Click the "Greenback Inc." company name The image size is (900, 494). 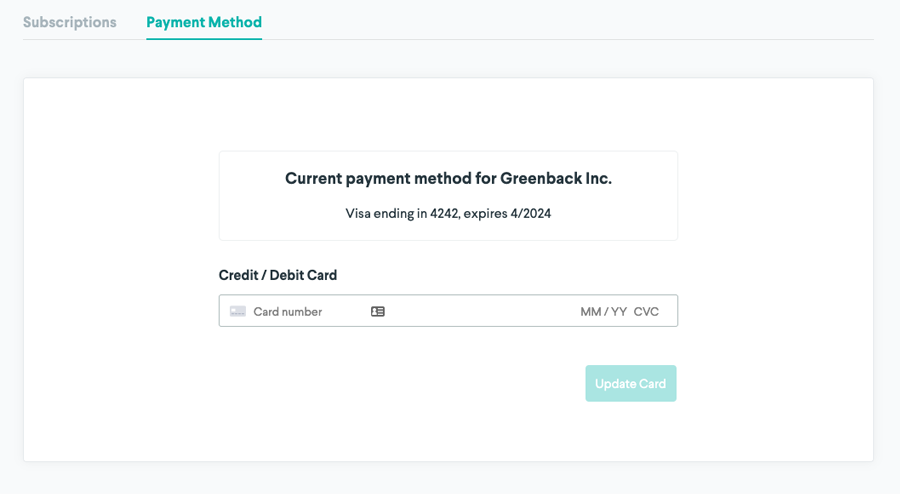[557, 179]
